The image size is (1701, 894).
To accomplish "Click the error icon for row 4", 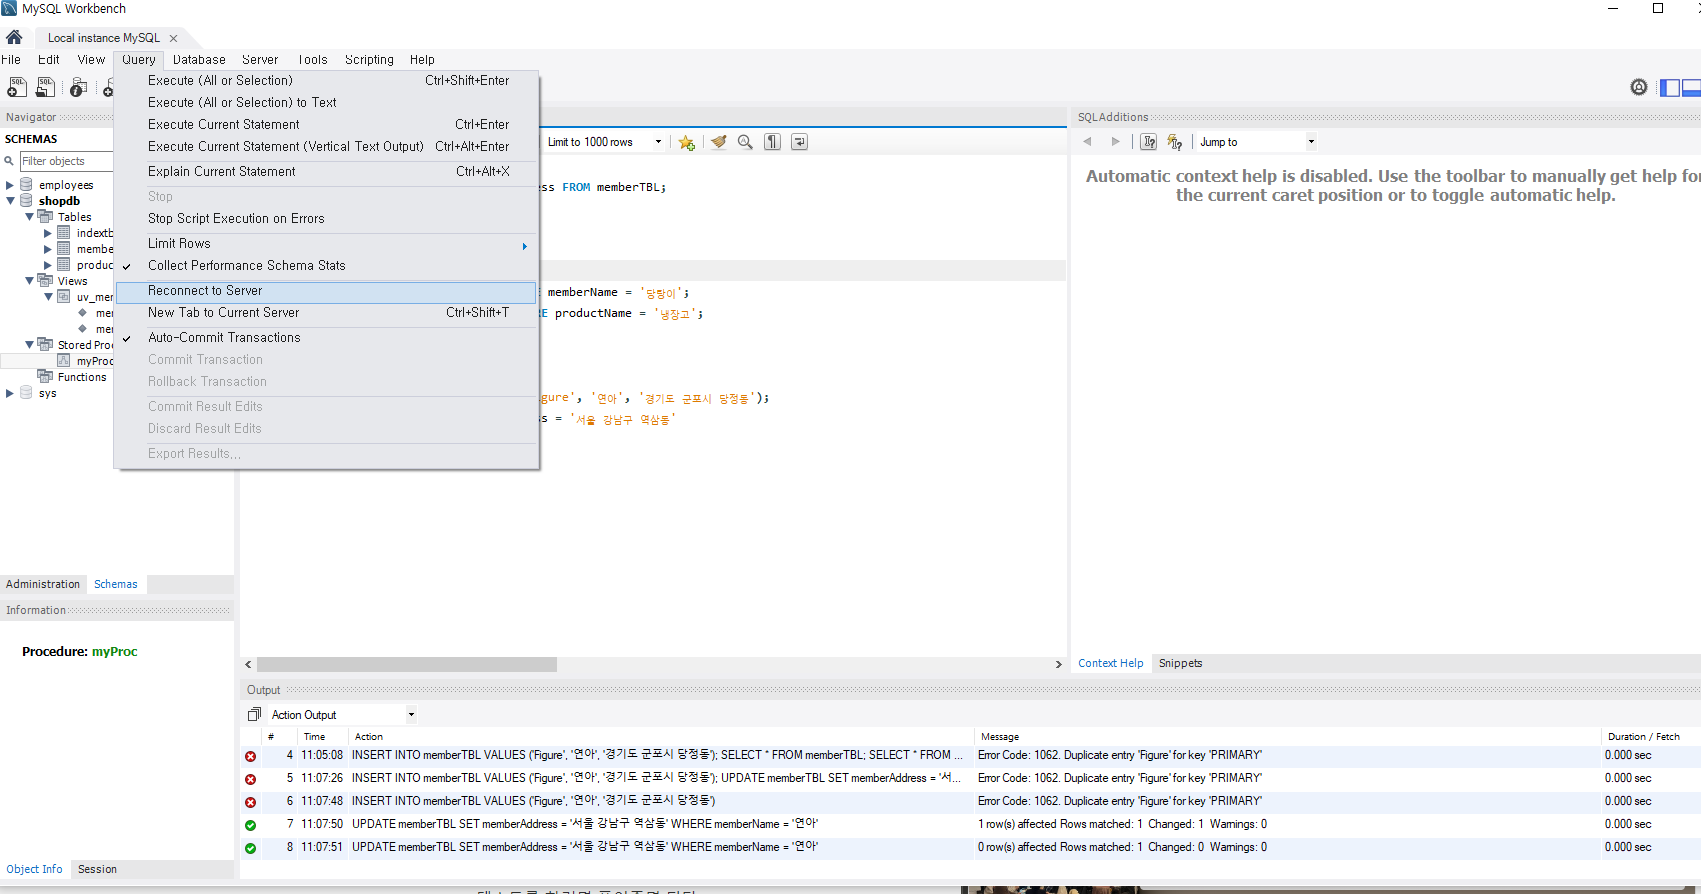I will click(x=250, y=756).
